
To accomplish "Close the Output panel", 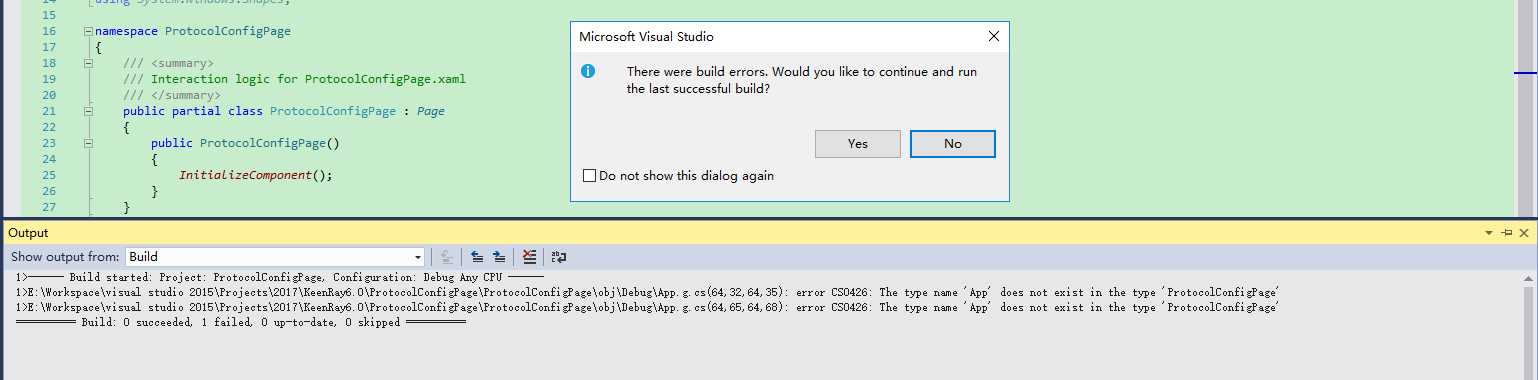I will (x=1523, y=232).
